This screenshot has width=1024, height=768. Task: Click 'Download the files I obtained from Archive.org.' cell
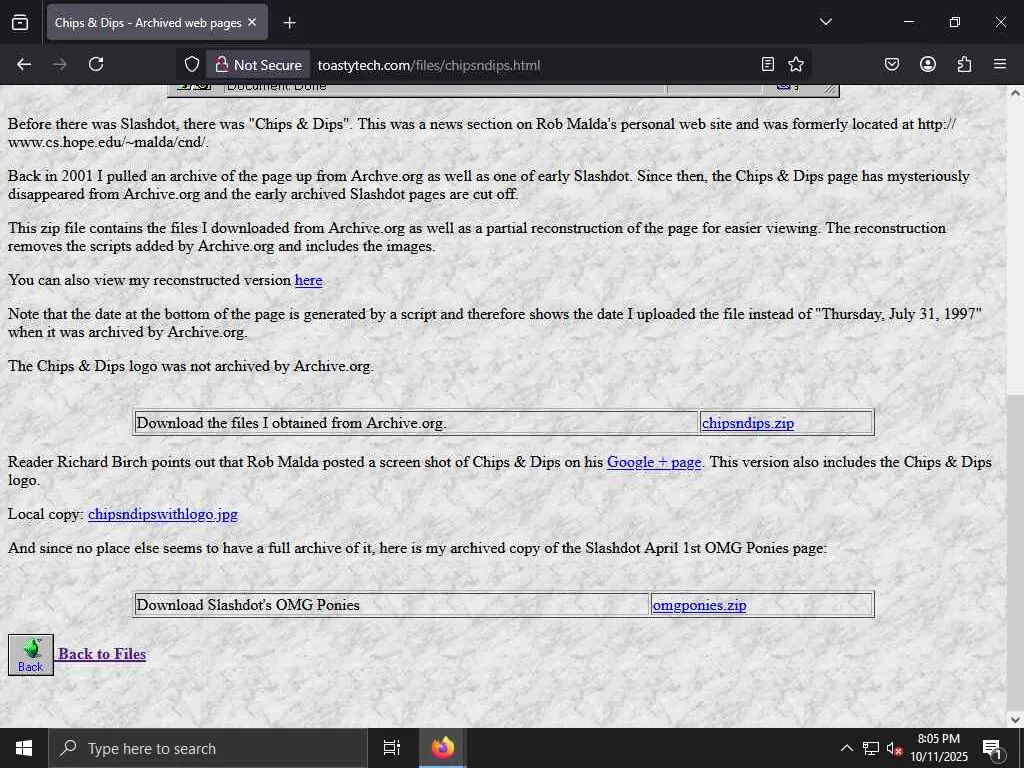[416, 423]
